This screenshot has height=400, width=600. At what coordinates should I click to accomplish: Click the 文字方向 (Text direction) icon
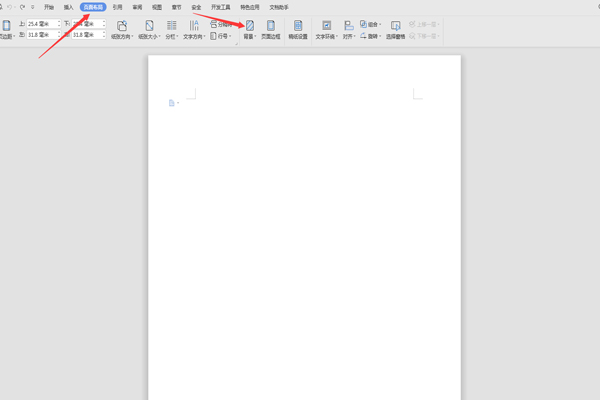click(194, 27)
